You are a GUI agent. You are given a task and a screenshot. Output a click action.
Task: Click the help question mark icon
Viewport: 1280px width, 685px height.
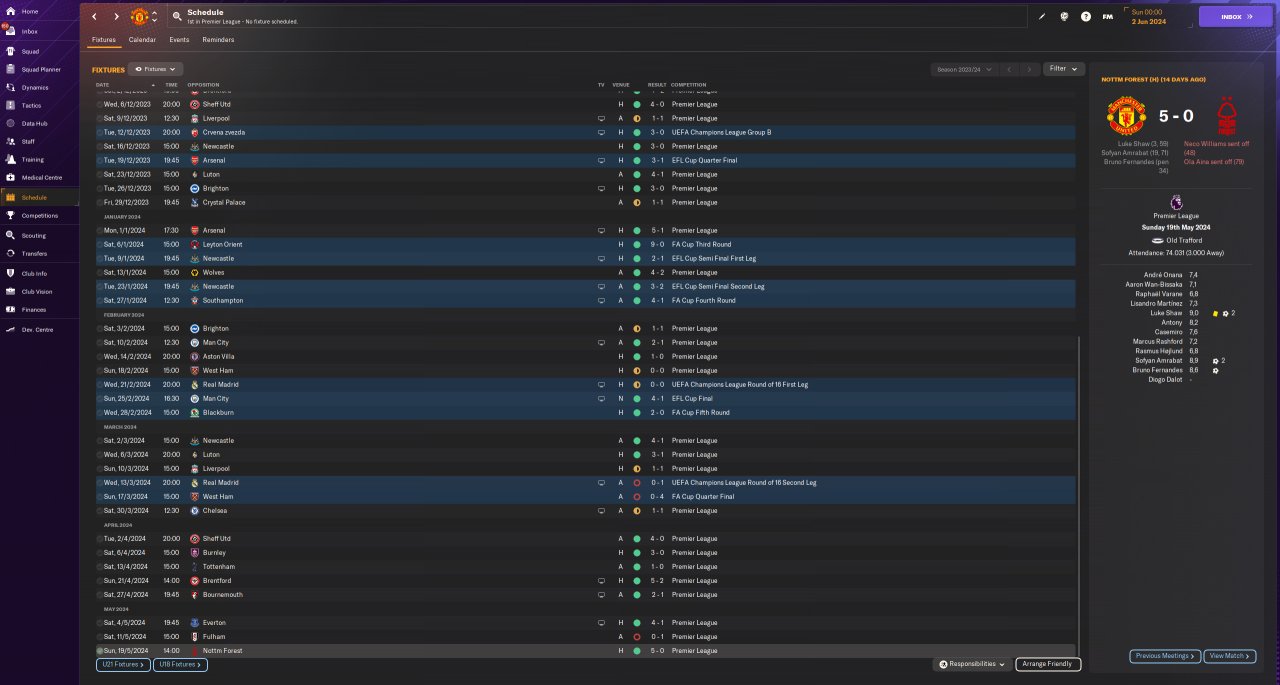pos(1086,16)
